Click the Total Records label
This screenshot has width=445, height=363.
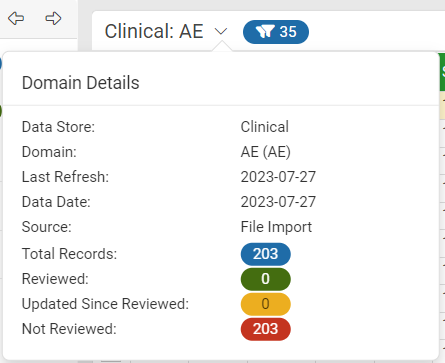pyautogui.click(x=69, y=254)
